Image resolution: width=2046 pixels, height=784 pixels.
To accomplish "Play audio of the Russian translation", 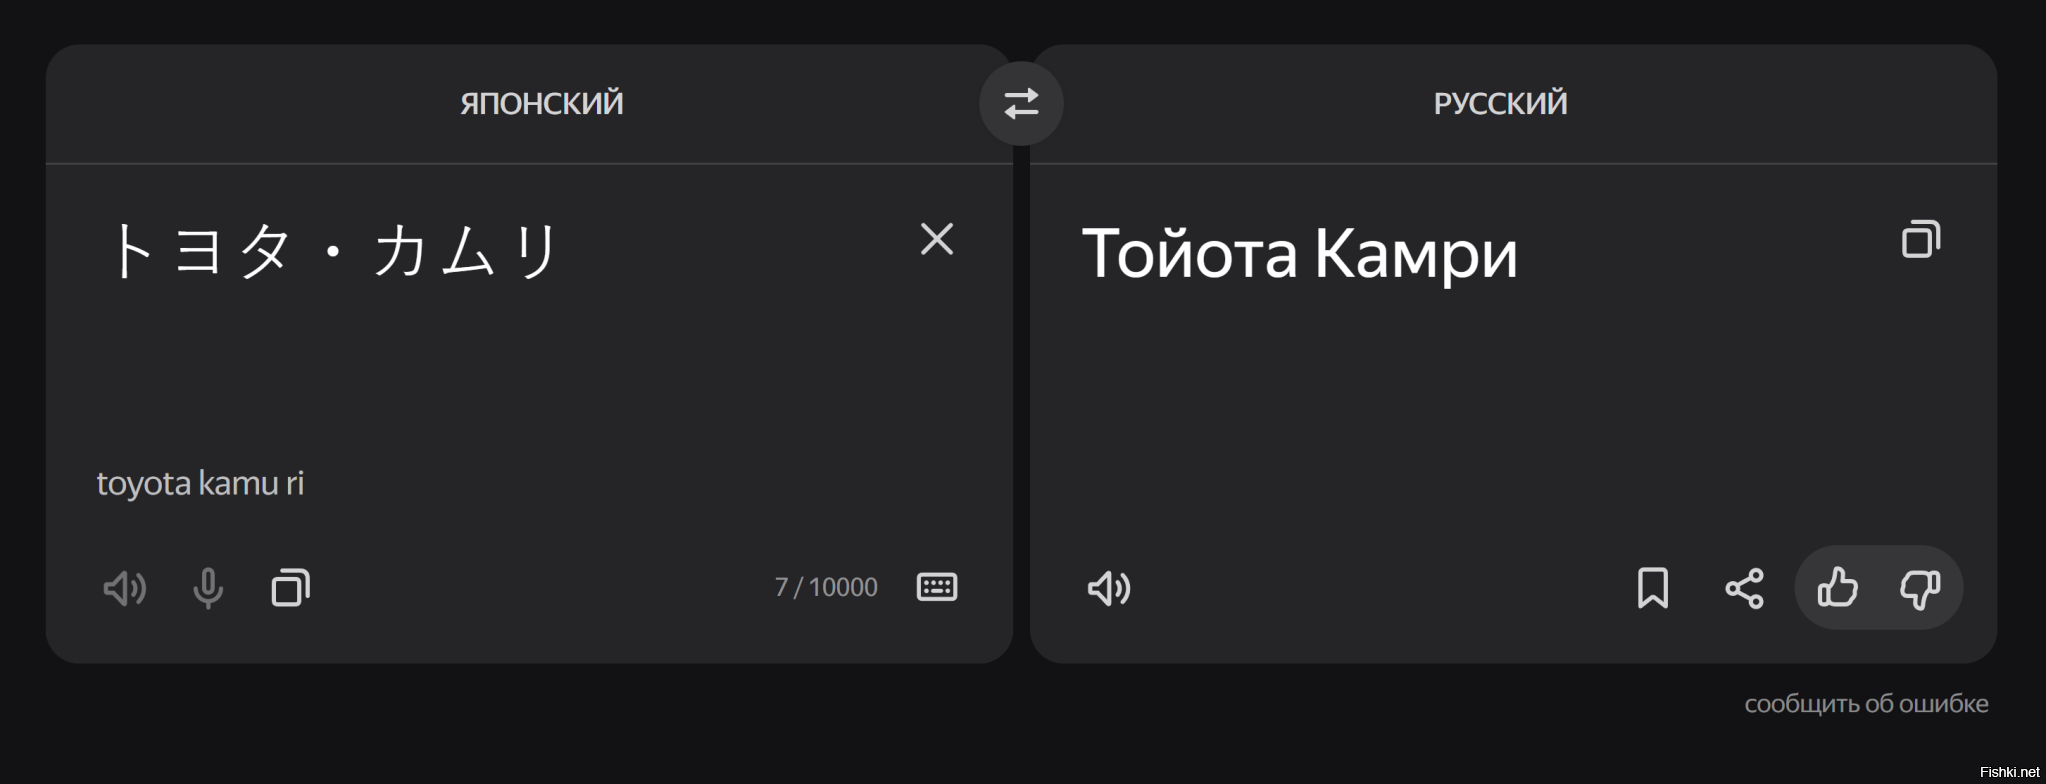I will coord(1109,588).
